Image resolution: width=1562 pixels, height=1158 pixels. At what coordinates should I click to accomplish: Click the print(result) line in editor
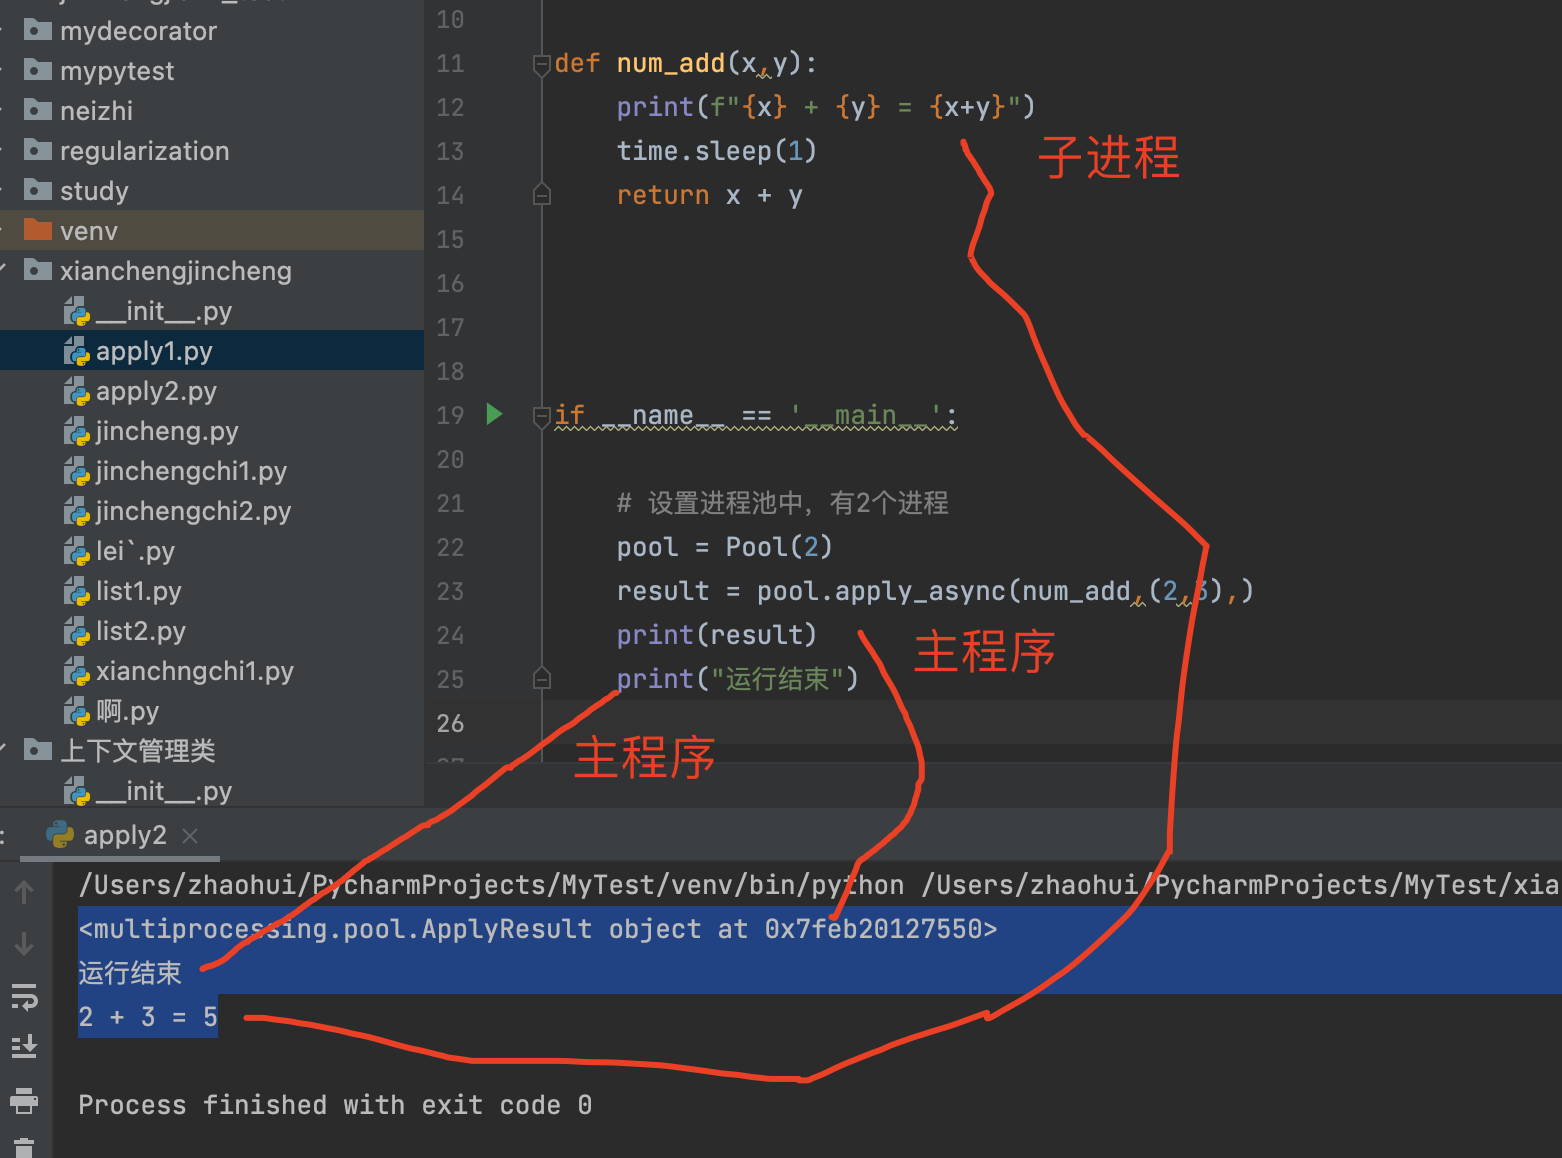[x=716, y=635]
